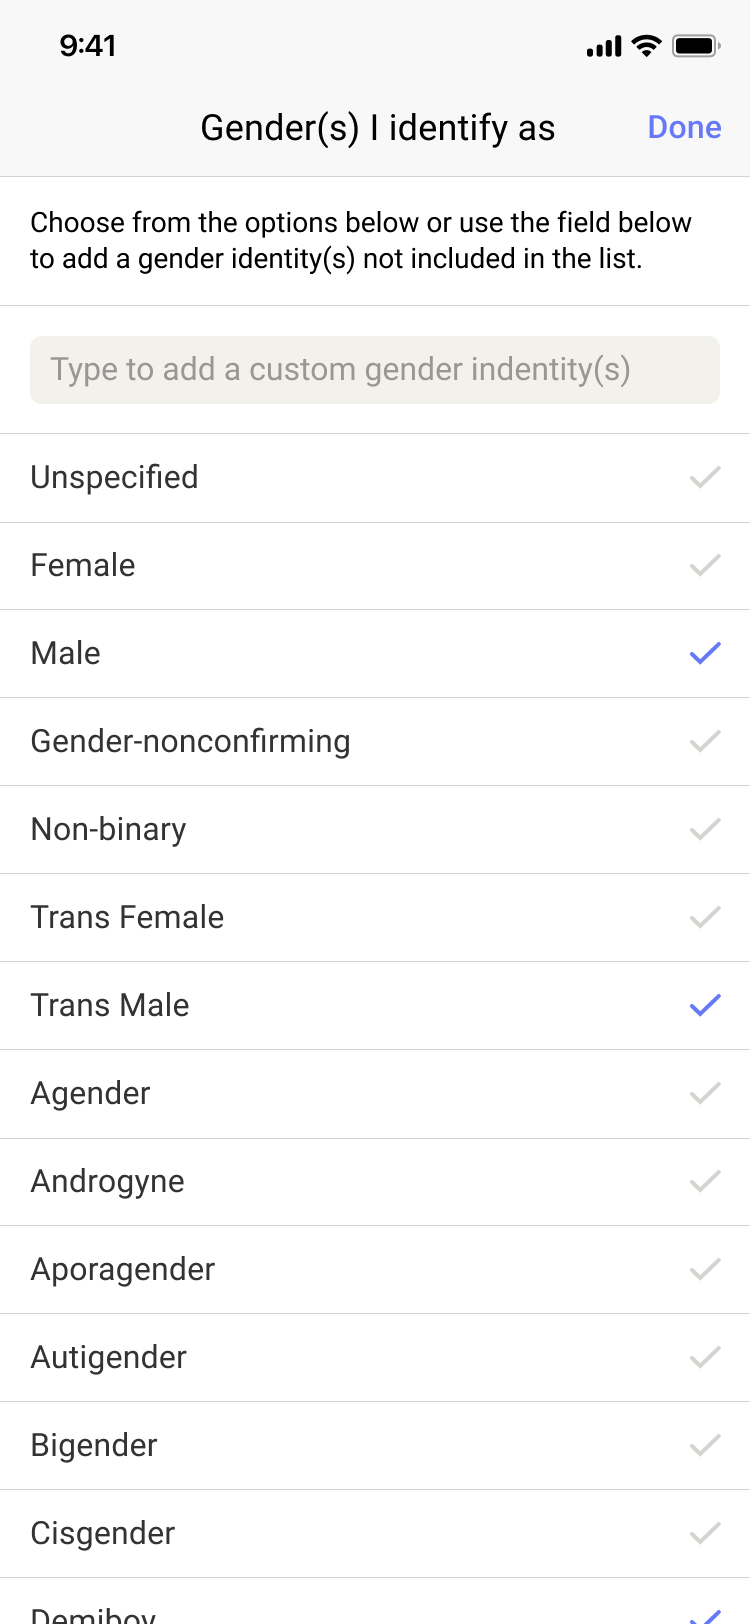This screenshot has height=1624, width=750.
Task: Toggle Gender-nonconfirming checkmark icon
Action: point(705,742)
